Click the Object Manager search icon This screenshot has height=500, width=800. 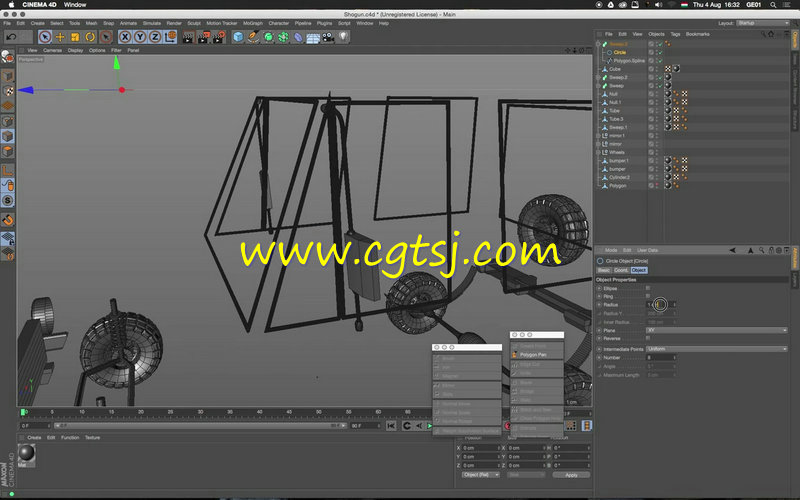[x=763, y=34]
